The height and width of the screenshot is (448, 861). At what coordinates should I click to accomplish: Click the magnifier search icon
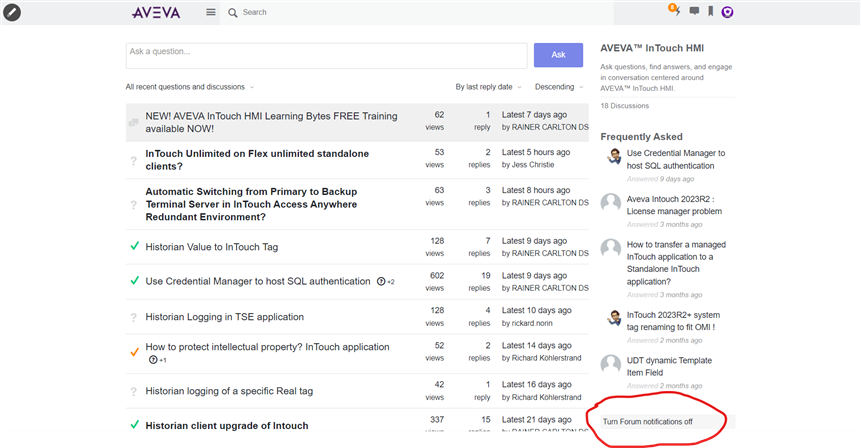pos(233,13)
